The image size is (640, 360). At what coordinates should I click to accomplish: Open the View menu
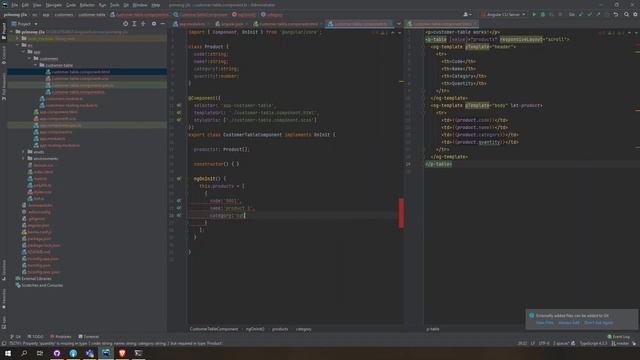click(x=37, y=5)
